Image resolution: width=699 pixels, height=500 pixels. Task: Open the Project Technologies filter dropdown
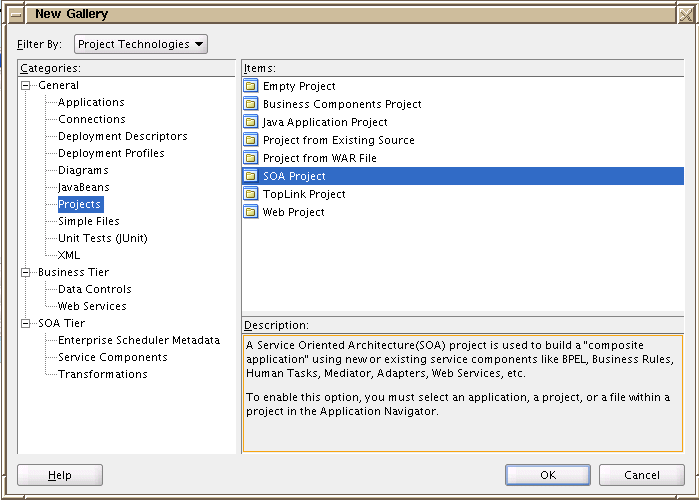[141, 44]
